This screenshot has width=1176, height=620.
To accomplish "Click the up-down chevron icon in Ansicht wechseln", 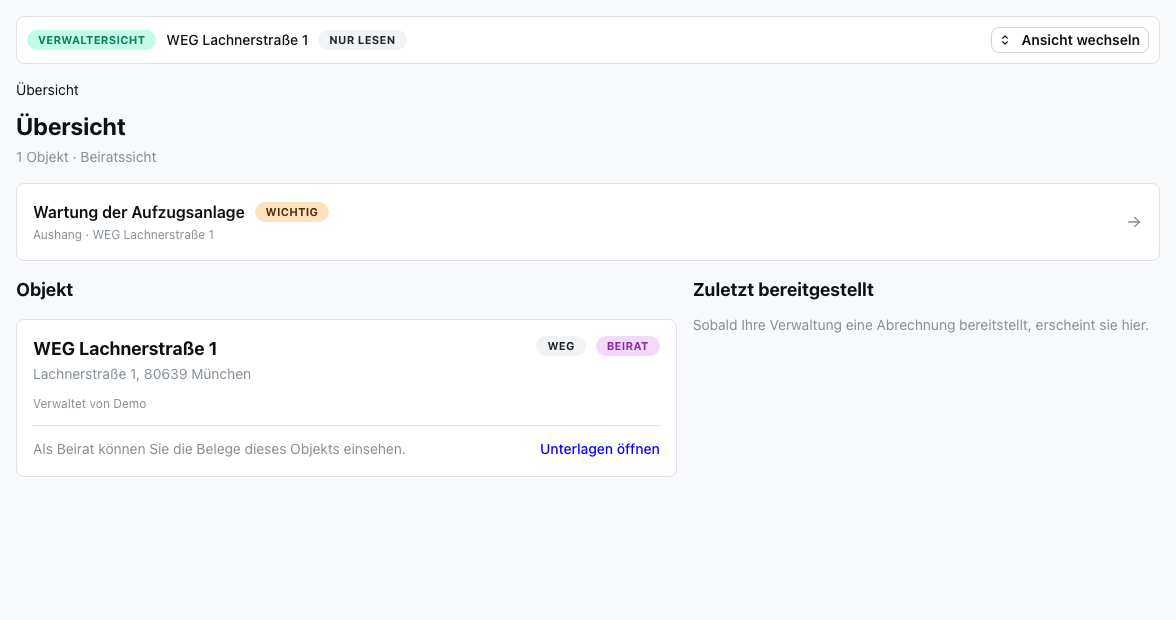I will coord(1005,40).
